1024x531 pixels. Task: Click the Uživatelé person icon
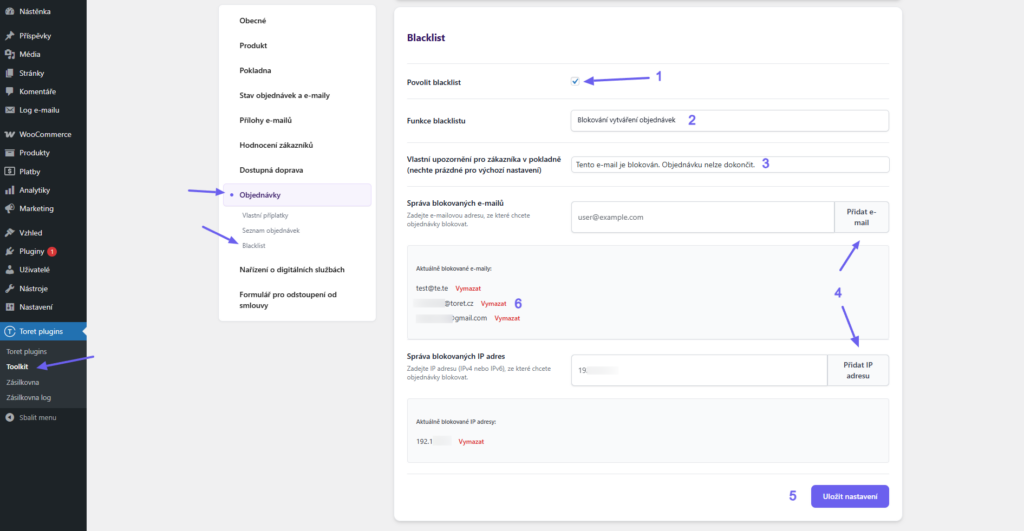[10, 269]
